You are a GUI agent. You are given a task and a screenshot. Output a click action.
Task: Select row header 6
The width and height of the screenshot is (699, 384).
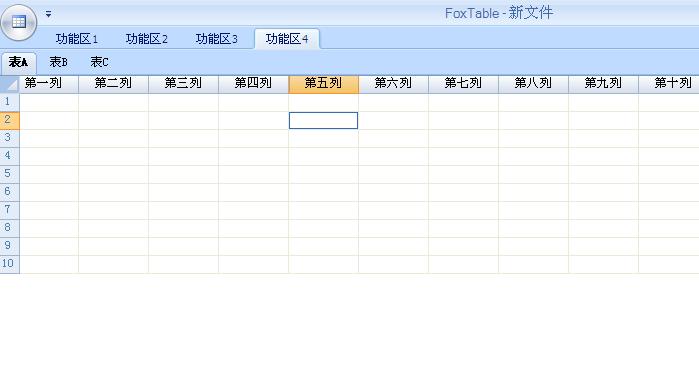tap(9, 192)
